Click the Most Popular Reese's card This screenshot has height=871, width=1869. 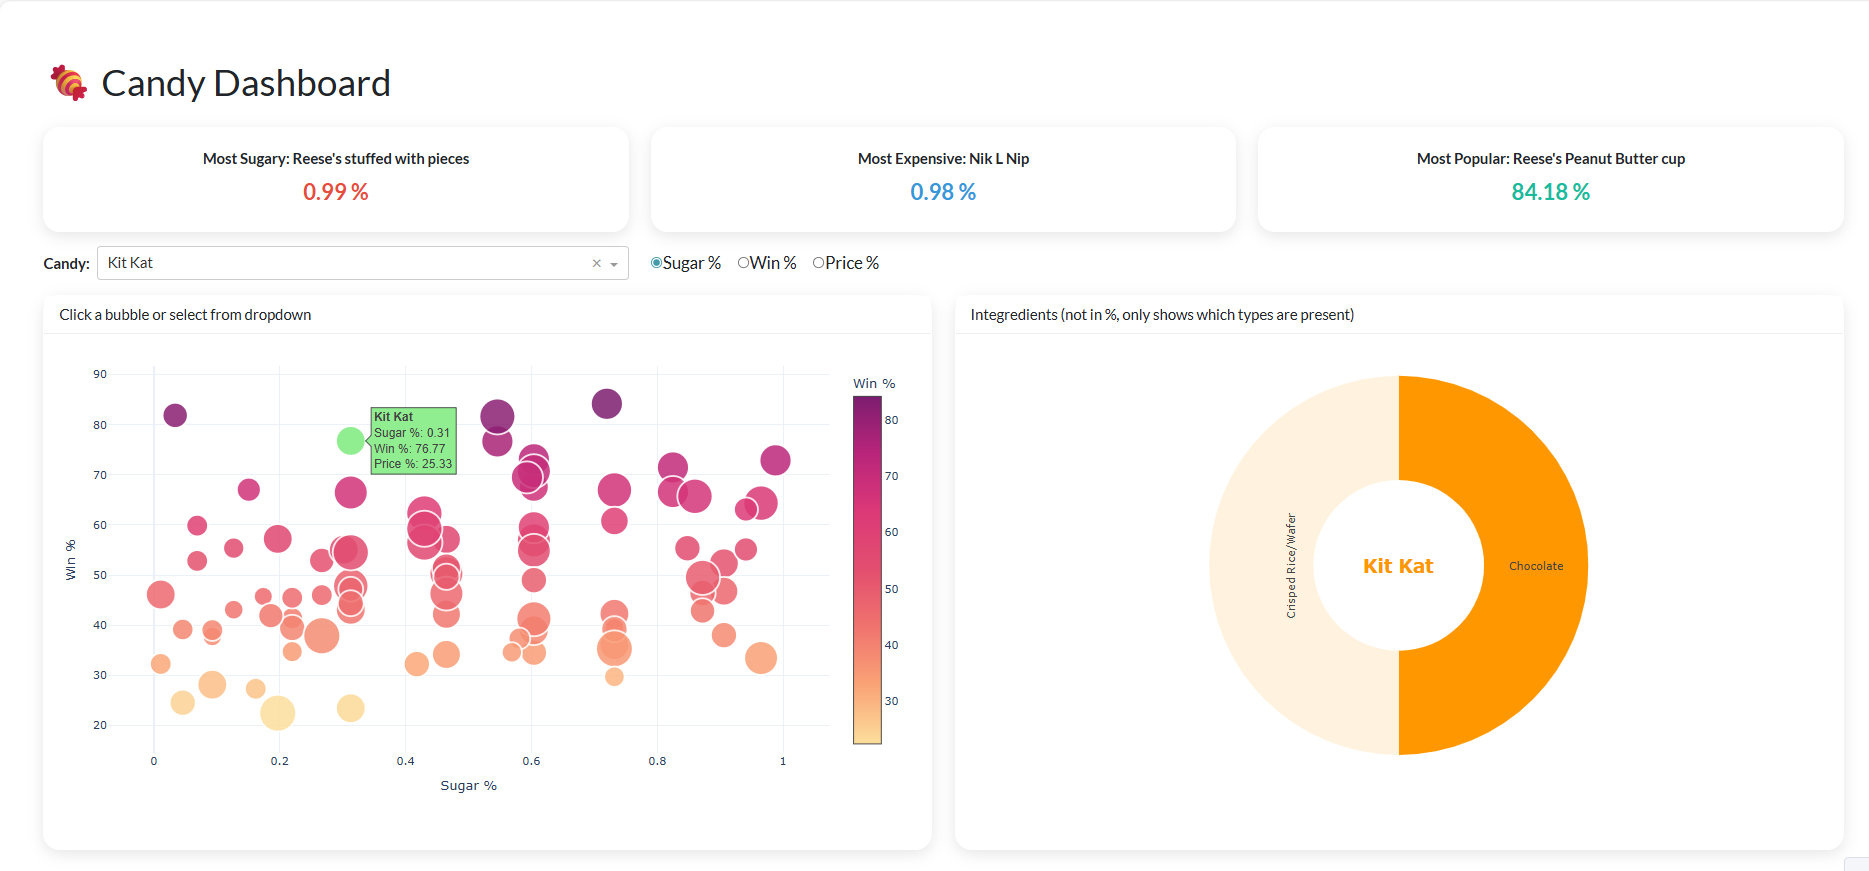click(1550, 179)
